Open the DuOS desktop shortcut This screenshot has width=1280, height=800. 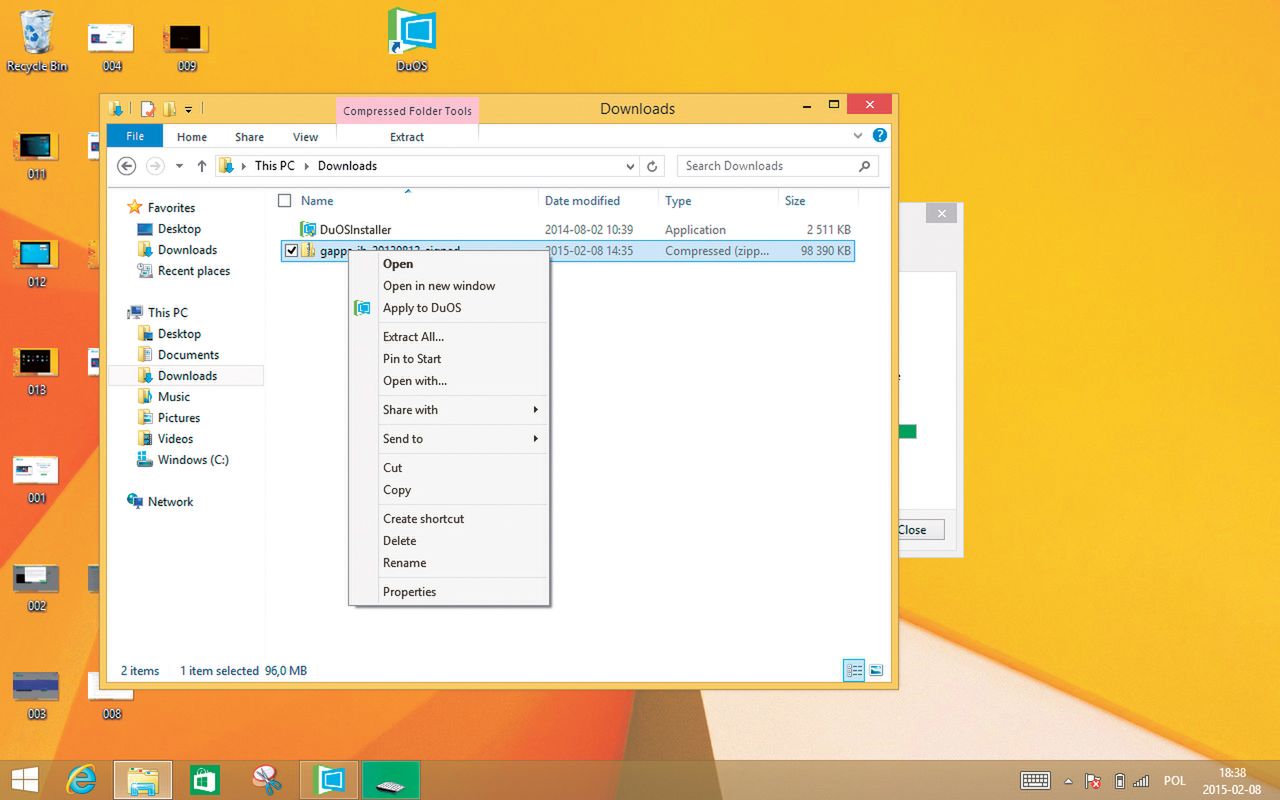tap(412, 40)
